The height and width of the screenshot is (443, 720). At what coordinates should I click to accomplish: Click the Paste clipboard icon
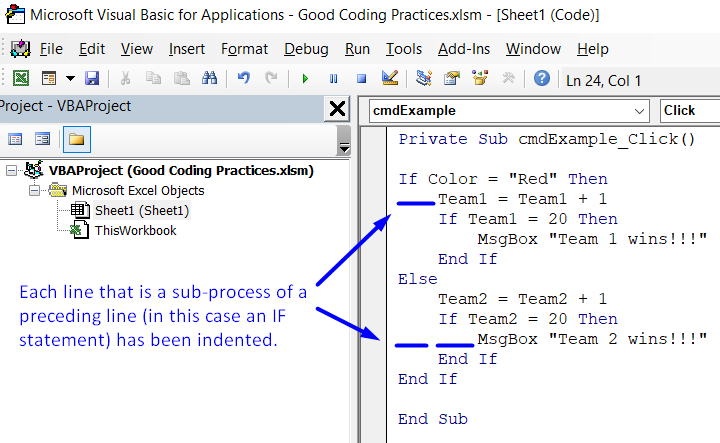click(x=182, y=79)
